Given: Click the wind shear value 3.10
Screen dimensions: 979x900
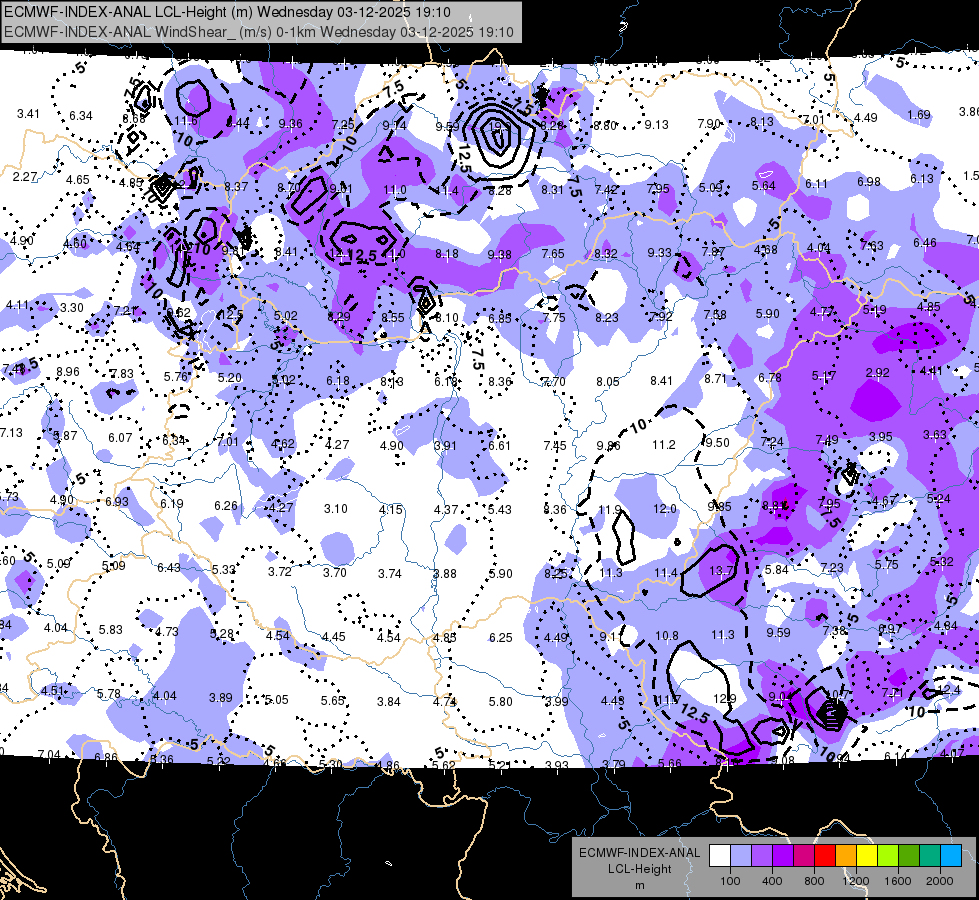Looking at the screenshot, I should tap(335, 508).
